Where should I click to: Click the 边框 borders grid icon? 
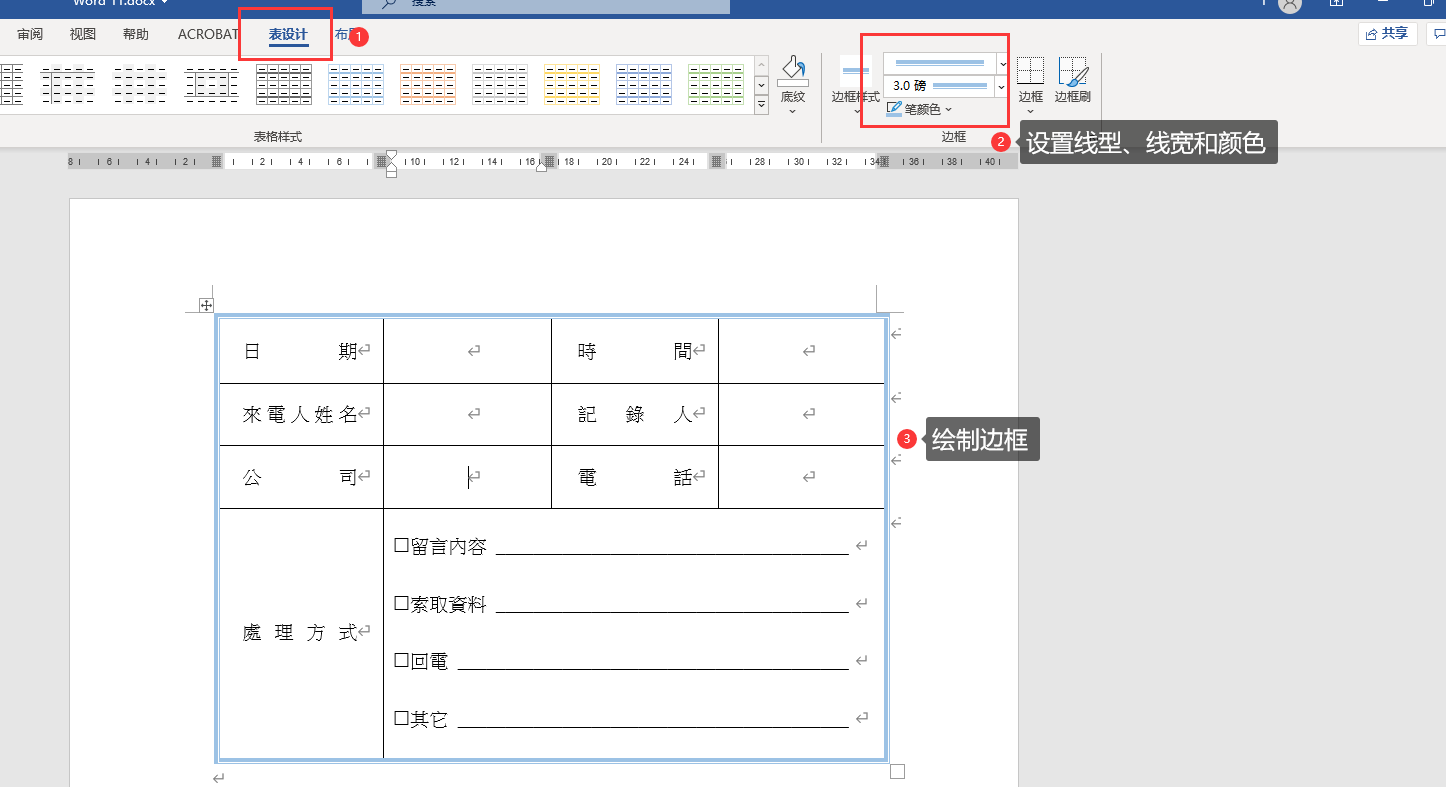pyautogui.click(x=1030, y=71)
